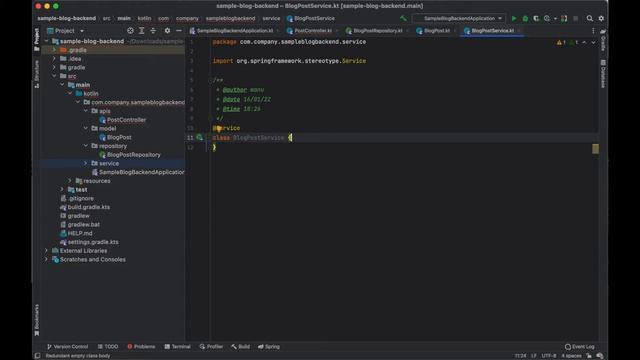Stop the running process button
Screen dimensions: 640x360
coord(576,18)
